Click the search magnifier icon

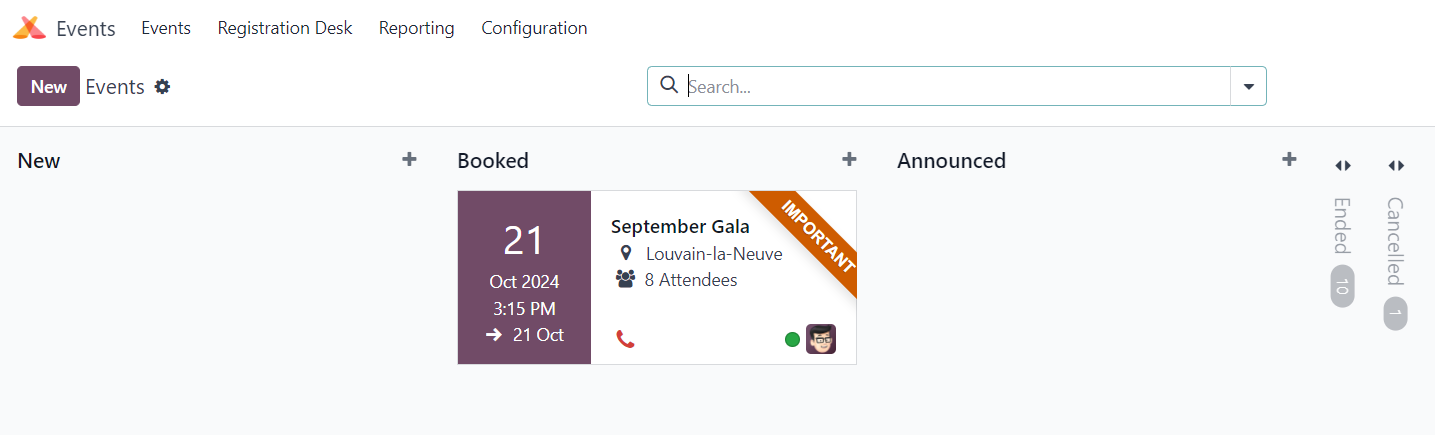[670, 86]
